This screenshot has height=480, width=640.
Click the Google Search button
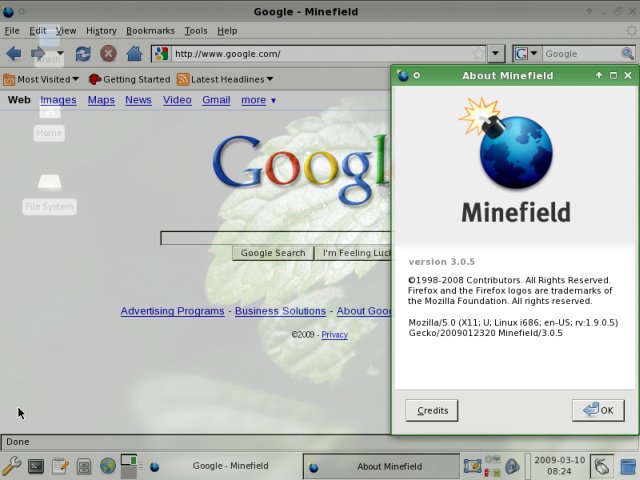[273, 253]
